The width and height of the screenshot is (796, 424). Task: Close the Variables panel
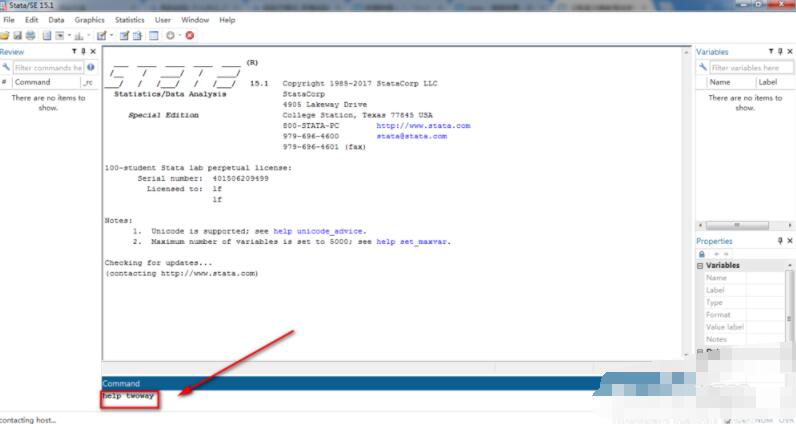[790, 51]
